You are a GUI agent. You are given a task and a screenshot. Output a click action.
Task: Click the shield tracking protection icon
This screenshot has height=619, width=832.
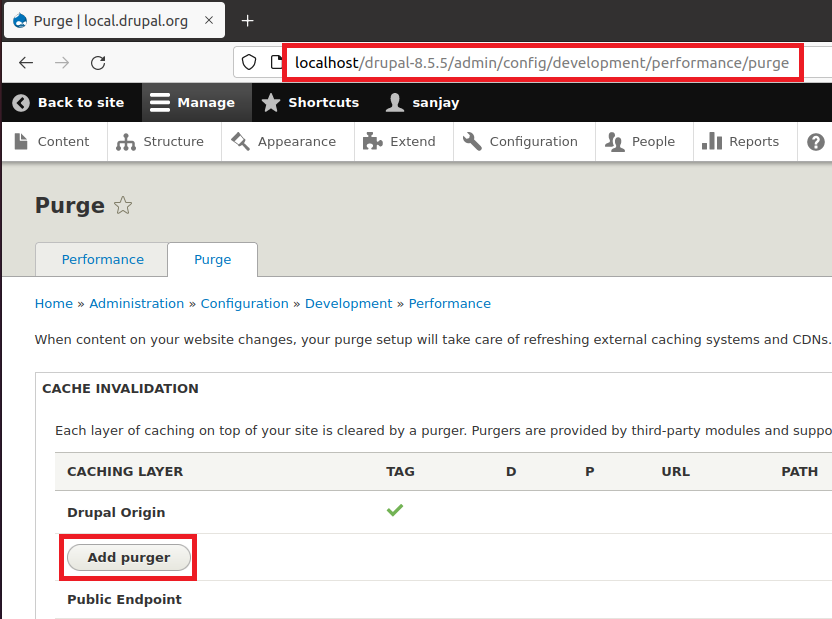[x=250, y=63]
